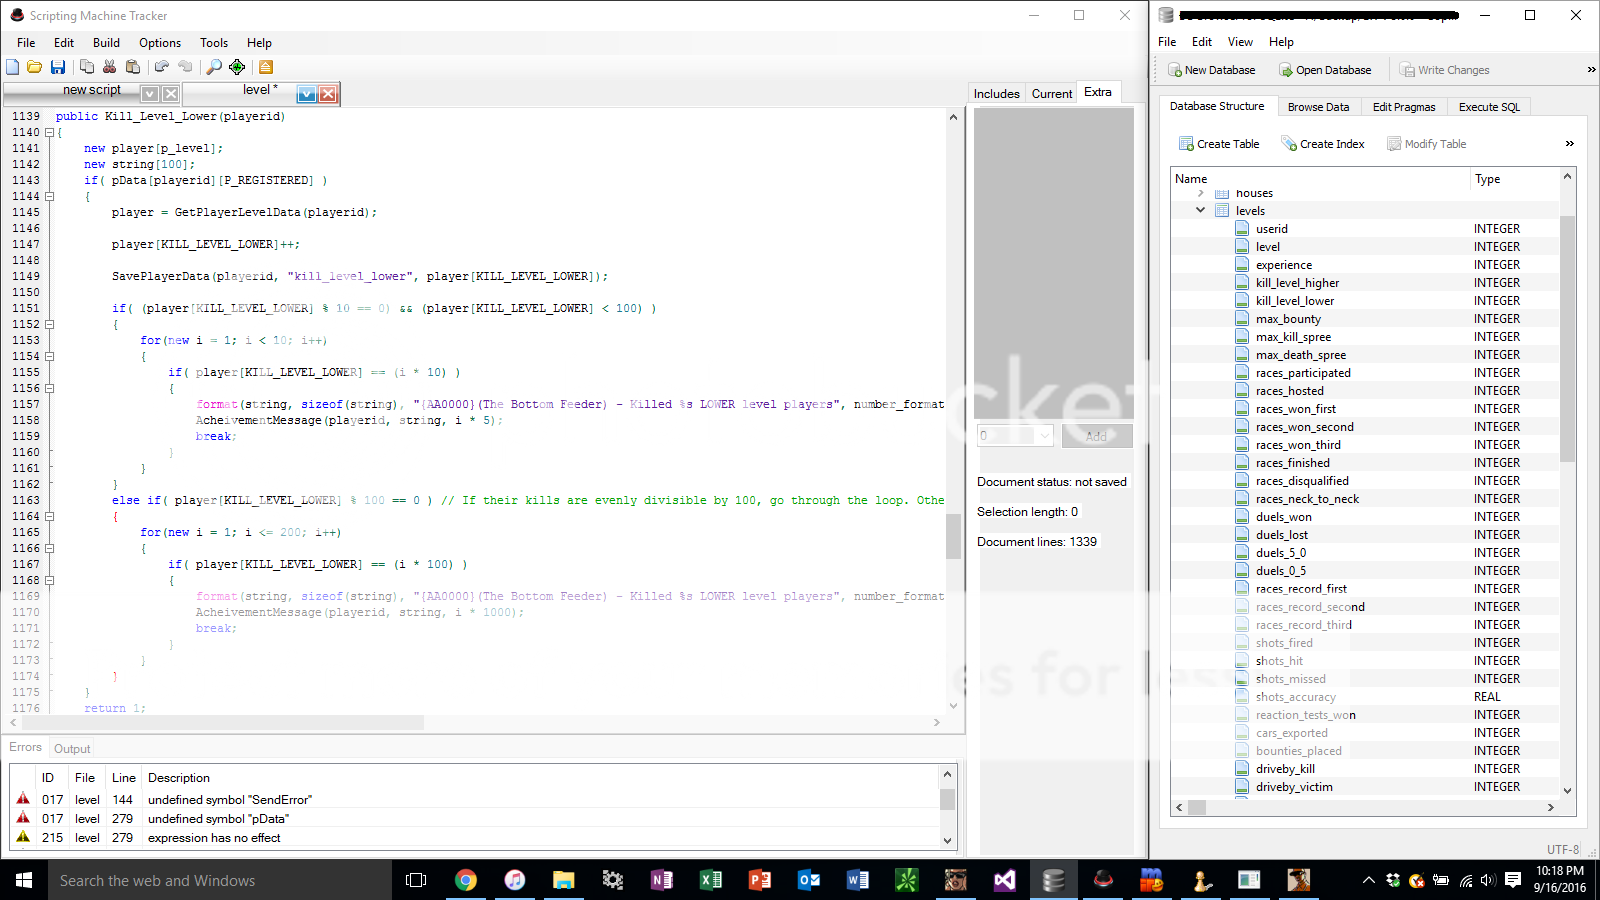This screenshot has height=900, width=1600.
Task: Open Options menu in Scripting Machine Tracker
Action: click(160, 43)
